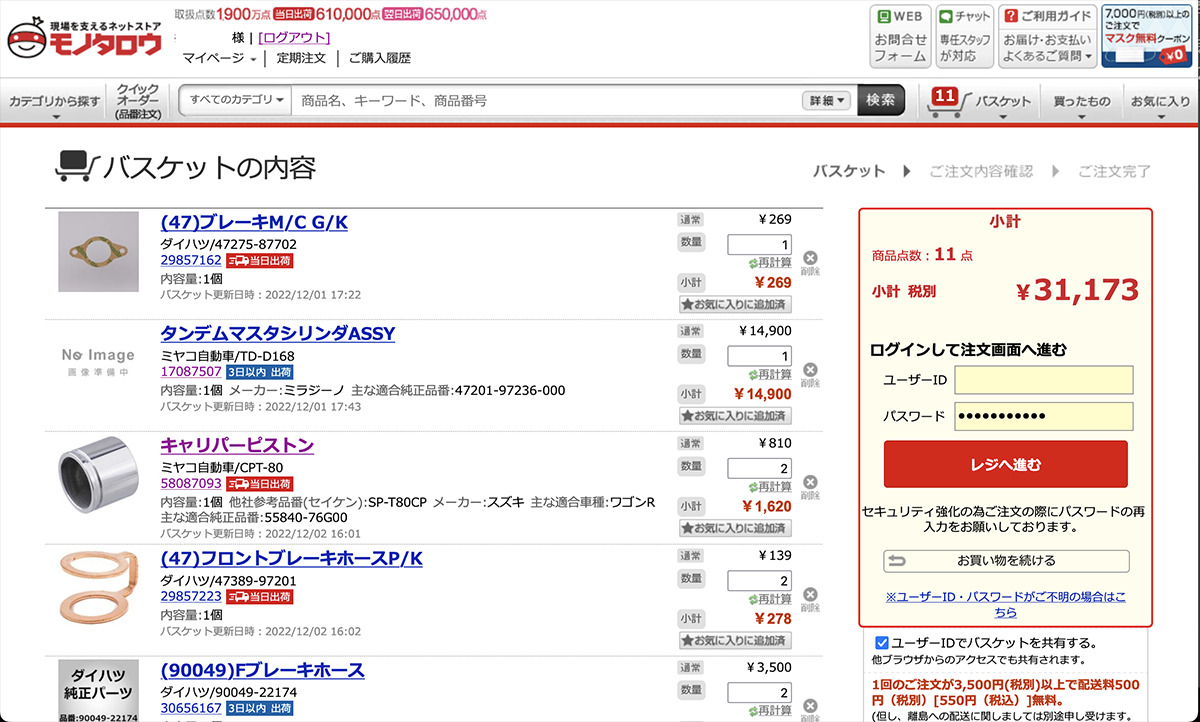The height and width of the screenshot is (722, 1200).
Task: Toggle share basket by user ID checkbox
Action: (x=881, y=643)
